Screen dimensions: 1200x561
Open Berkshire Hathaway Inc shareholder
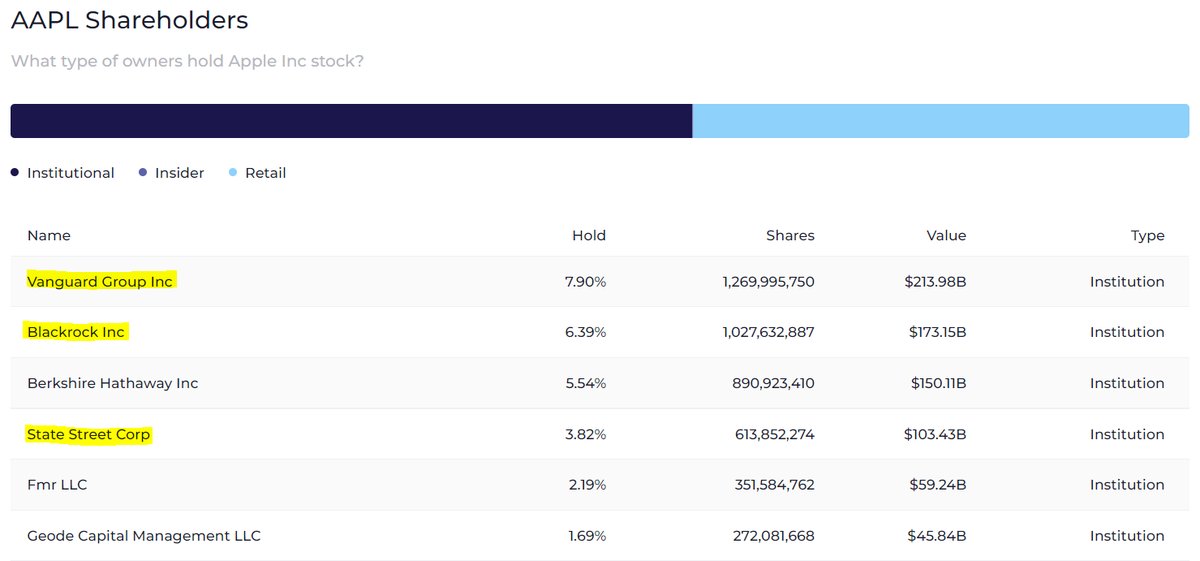click(113, 383)
